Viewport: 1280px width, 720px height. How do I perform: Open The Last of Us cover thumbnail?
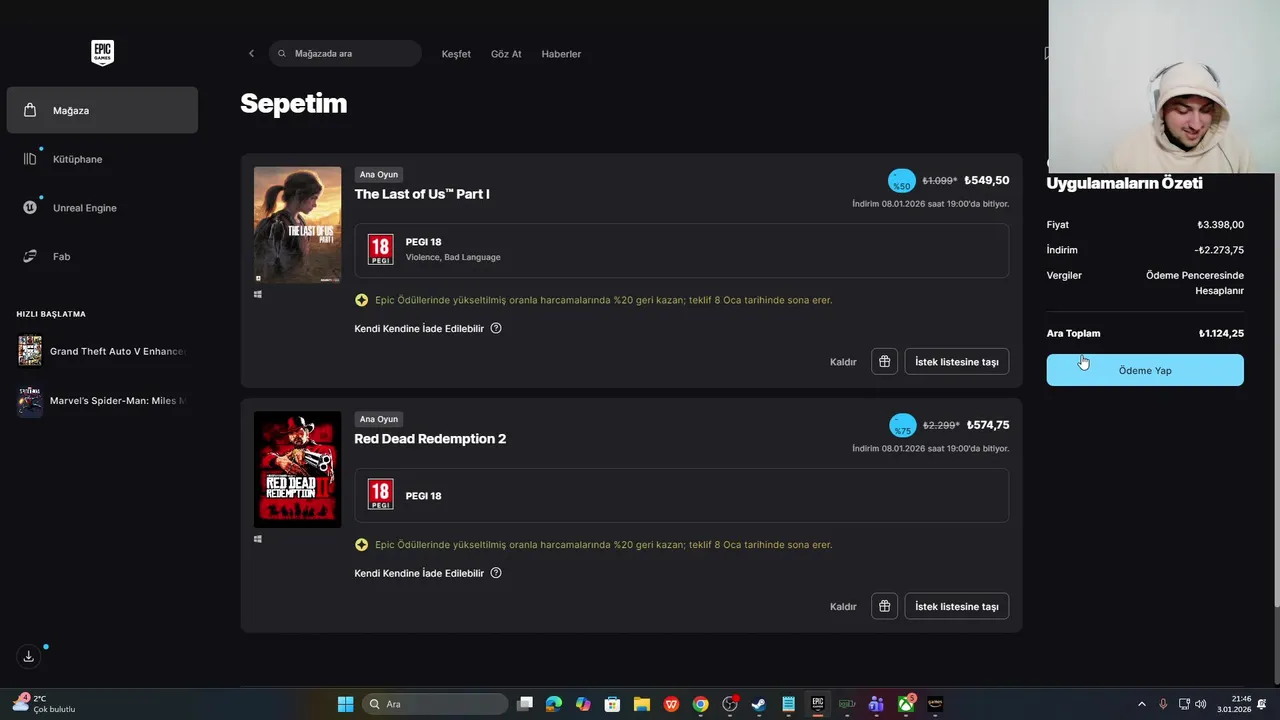click(297, 225)
